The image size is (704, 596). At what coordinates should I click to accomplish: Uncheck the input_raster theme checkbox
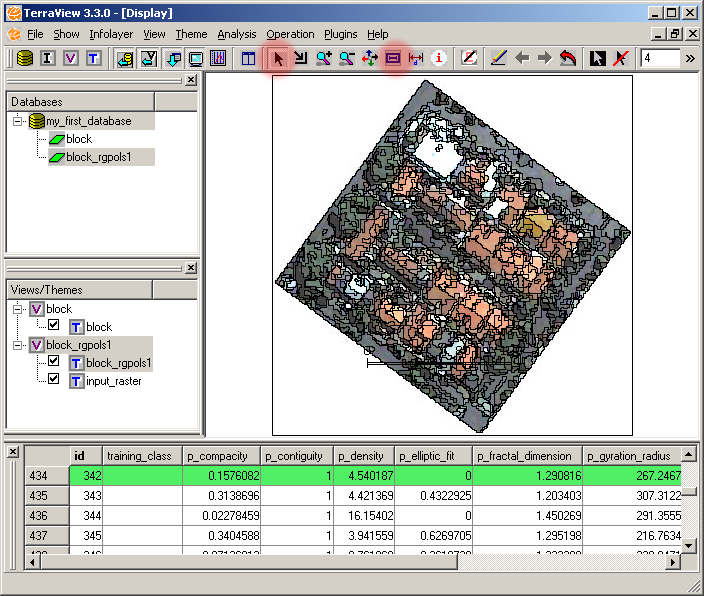(54, 380)
